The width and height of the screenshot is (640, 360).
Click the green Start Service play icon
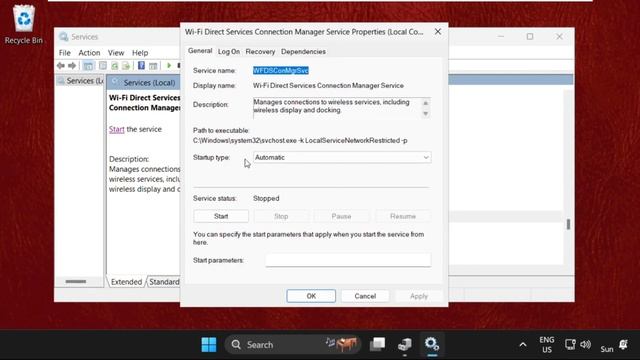[x=169, y=65]
